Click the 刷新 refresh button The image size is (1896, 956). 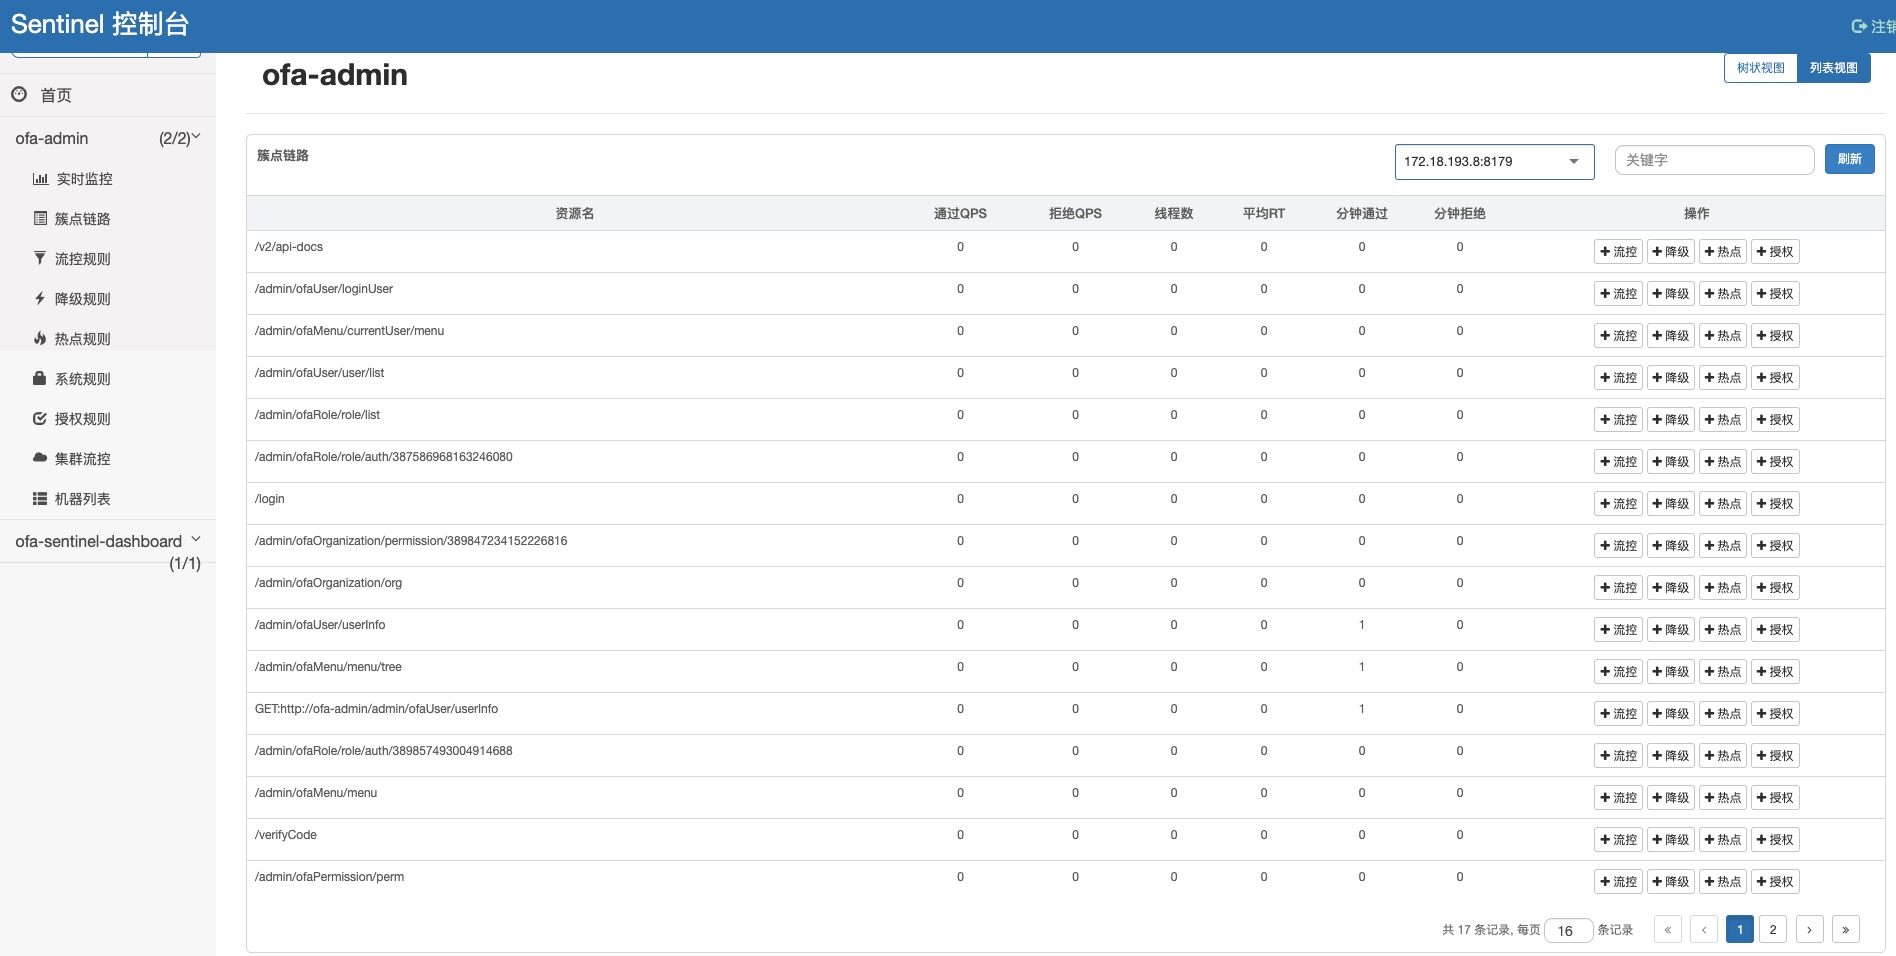pyautogui.click(x=1849, y=159)
